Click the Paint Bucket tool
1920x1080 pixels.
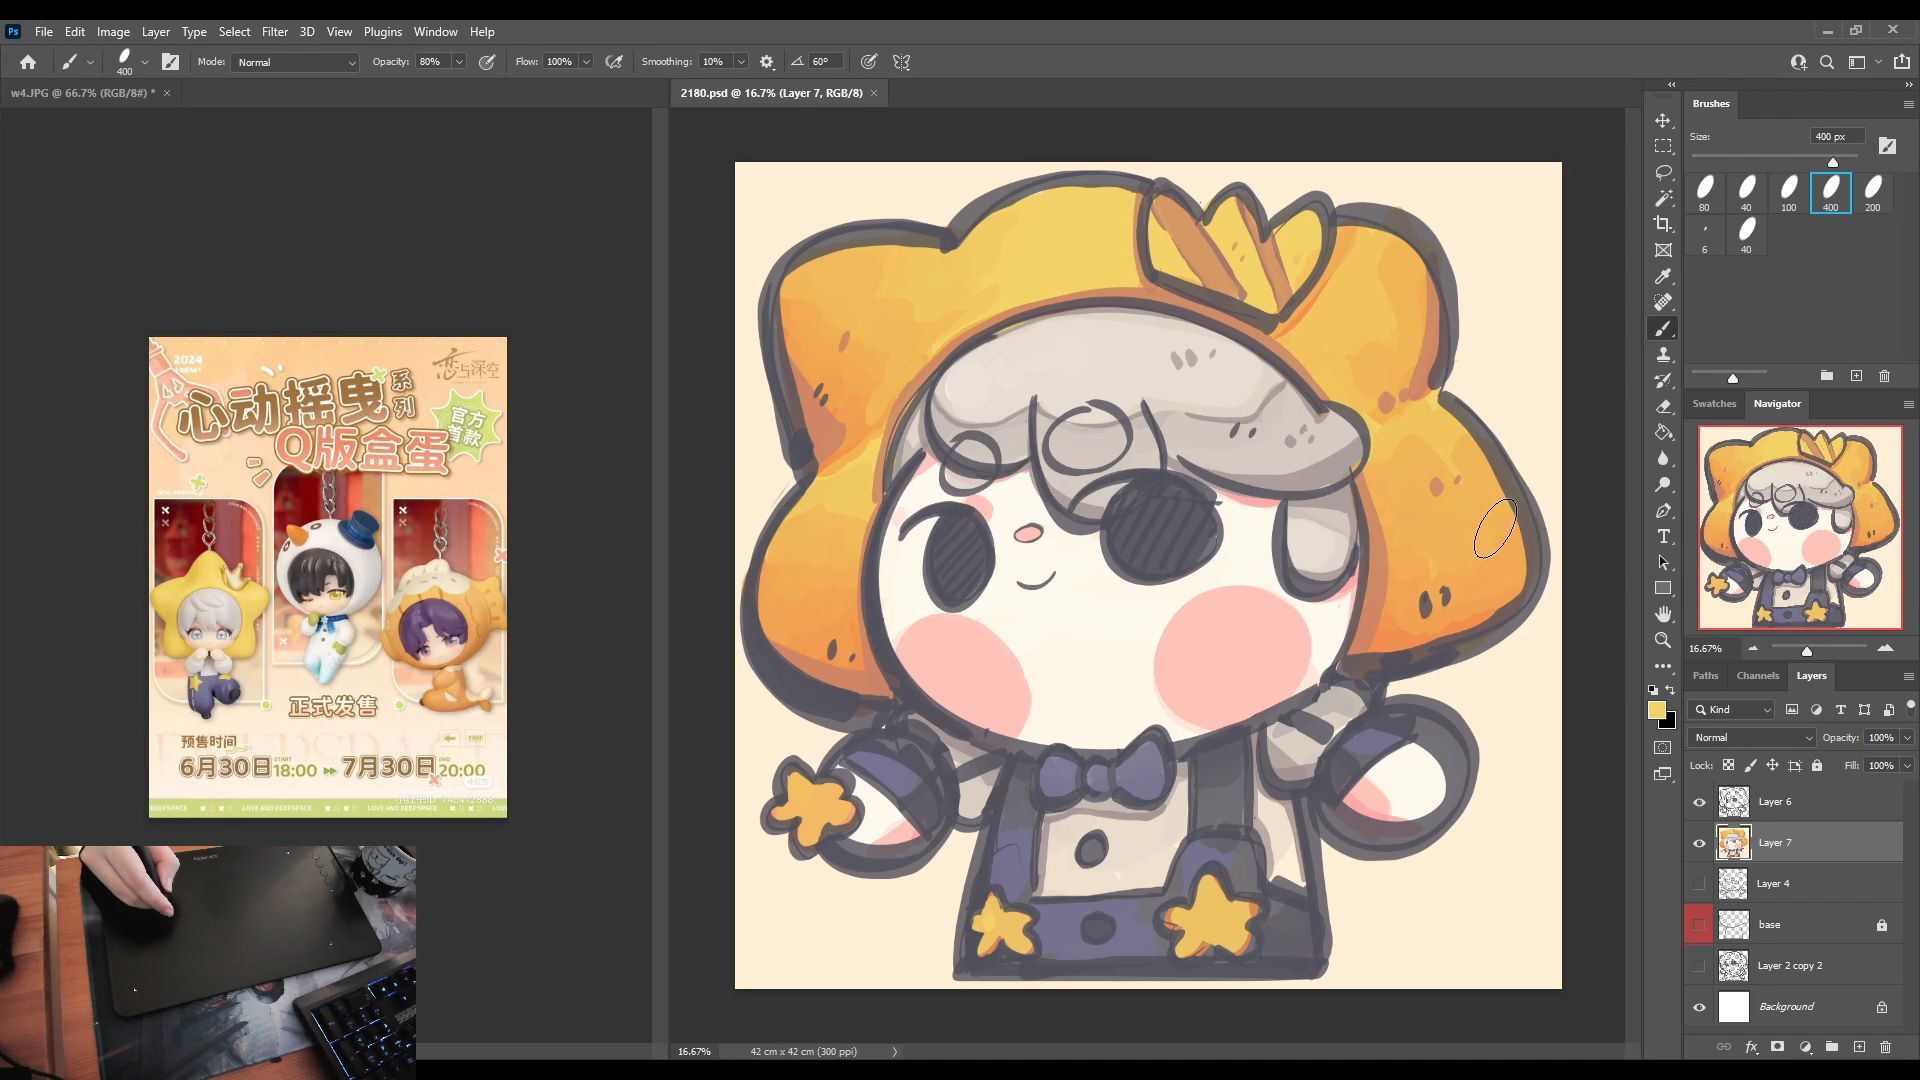pyautogui.click(x=1663, y=432)
